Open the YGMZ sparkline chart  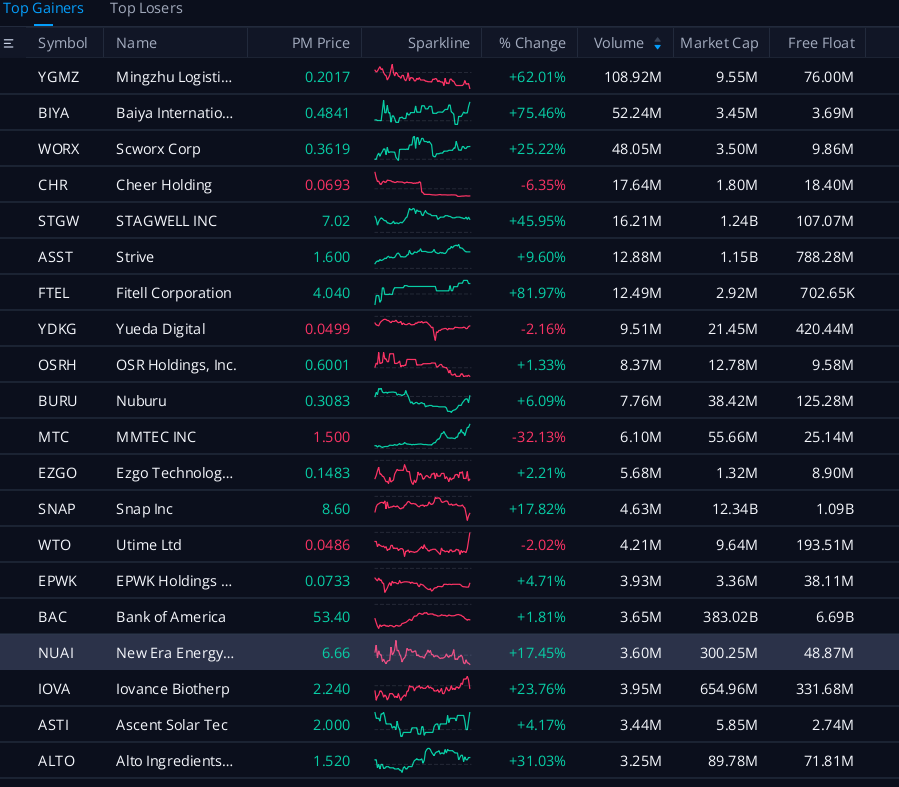click(422, 77)
